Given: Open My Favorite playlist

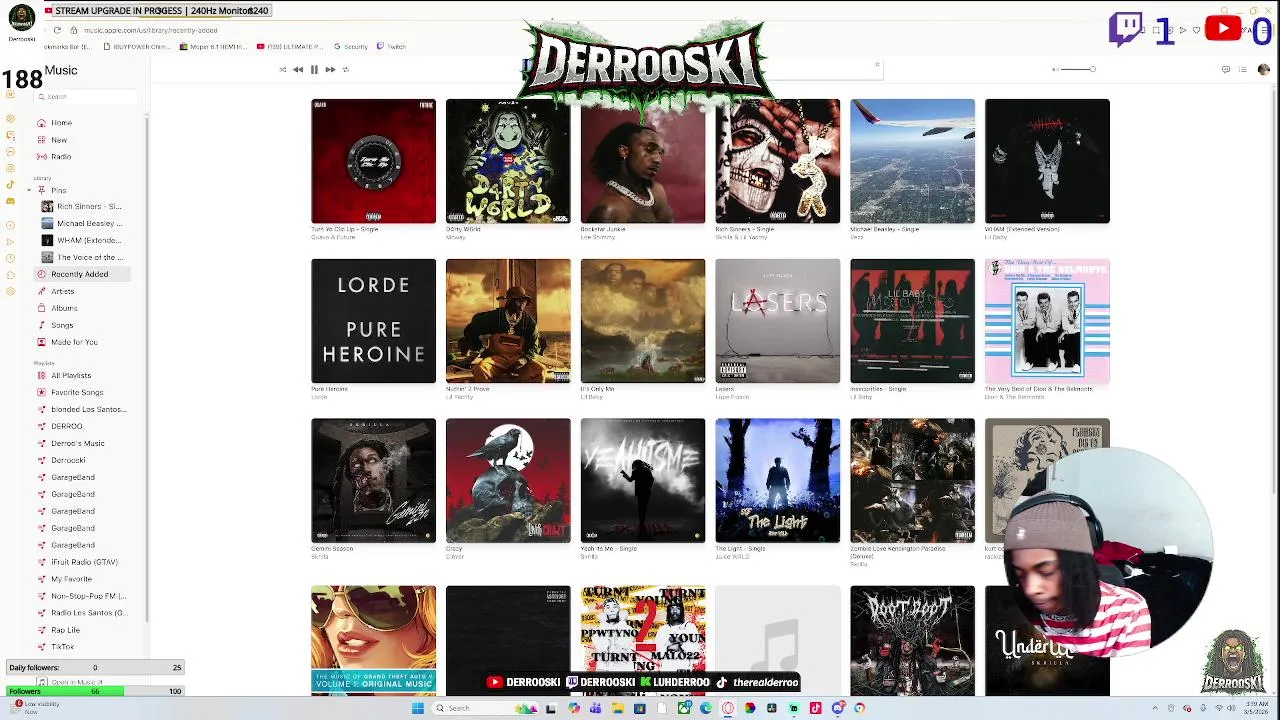Looking at the screenshot, I should 71,579.
